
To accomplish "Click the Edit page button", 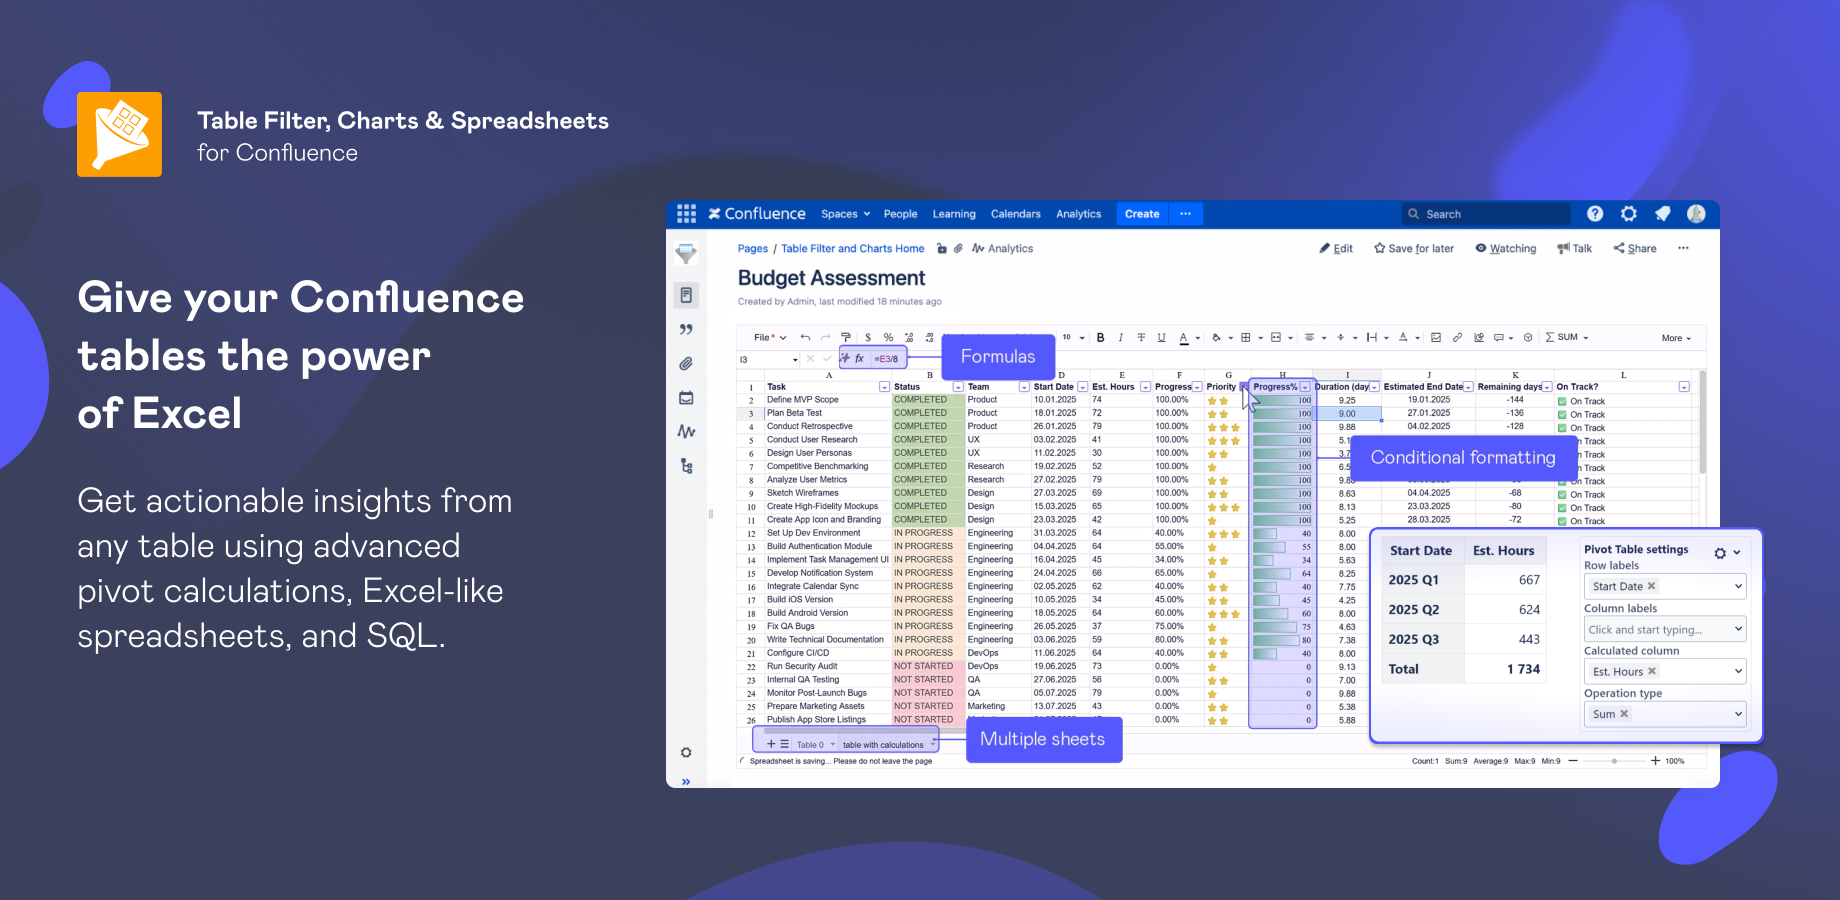I will pos(1336,249).
